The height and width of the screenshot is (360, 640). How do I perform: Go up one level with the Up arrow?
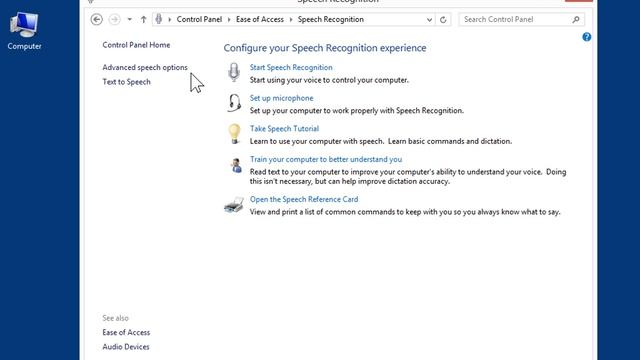tap(143, 19)
